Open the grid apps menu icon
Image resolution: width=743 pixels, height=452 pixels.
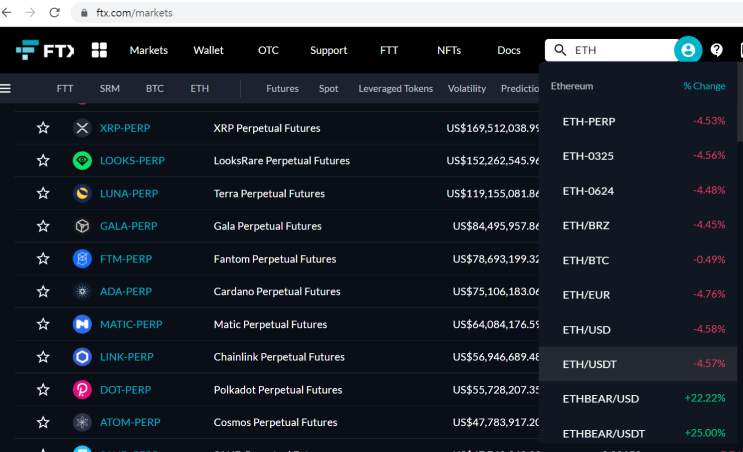point(99,50)
